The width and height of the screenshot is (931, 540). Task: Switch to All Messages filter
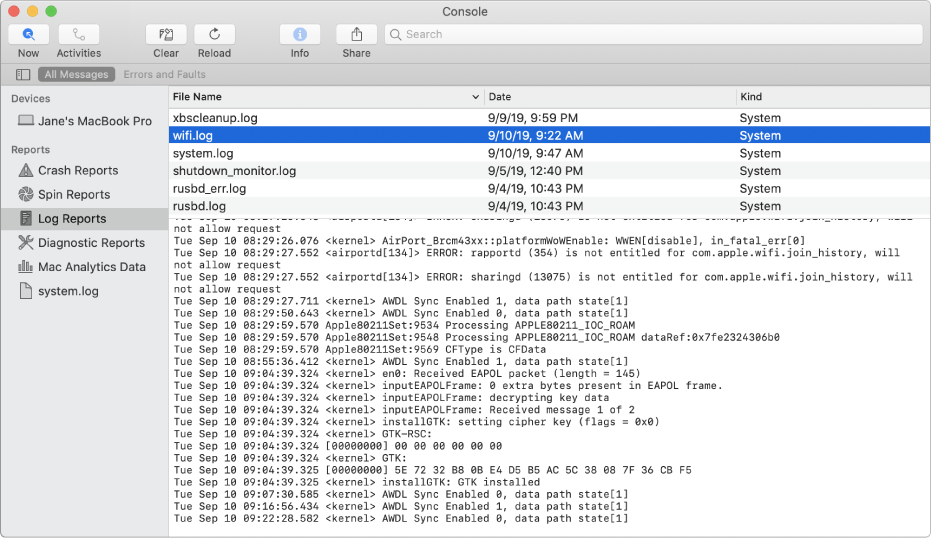tap(75, 75)
